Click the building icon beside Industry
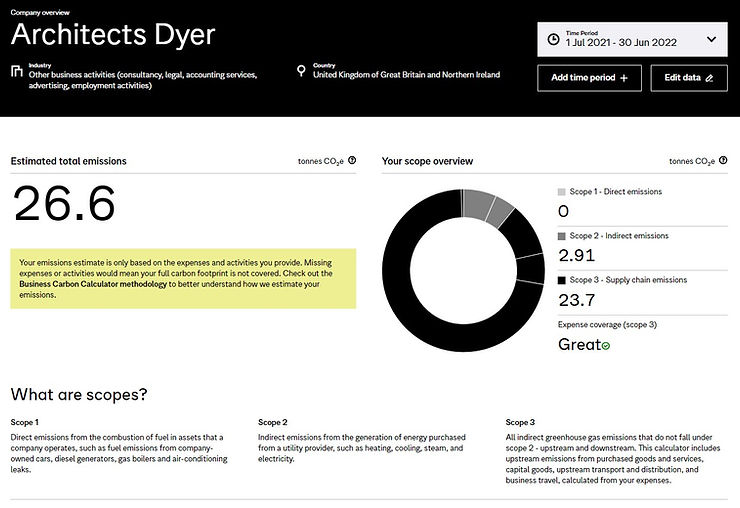Screen dimensions: 740x508 [x=16, y=71]
